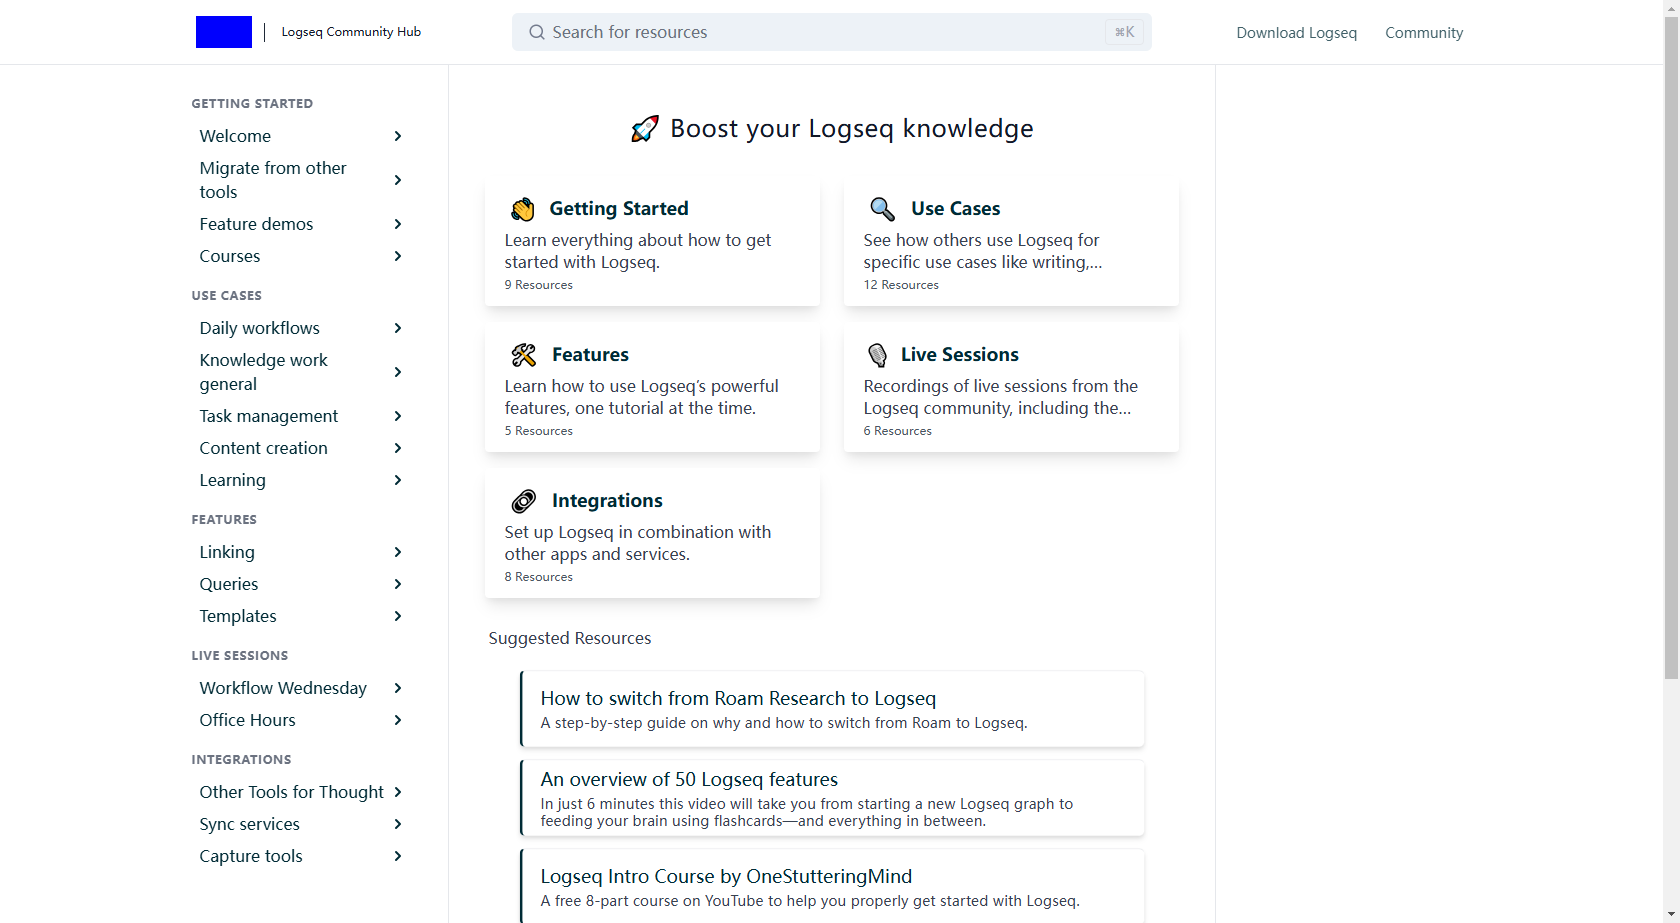Open the Download Logseq menu link
The image size is (1680, 923).
(x=1296, y=33)
